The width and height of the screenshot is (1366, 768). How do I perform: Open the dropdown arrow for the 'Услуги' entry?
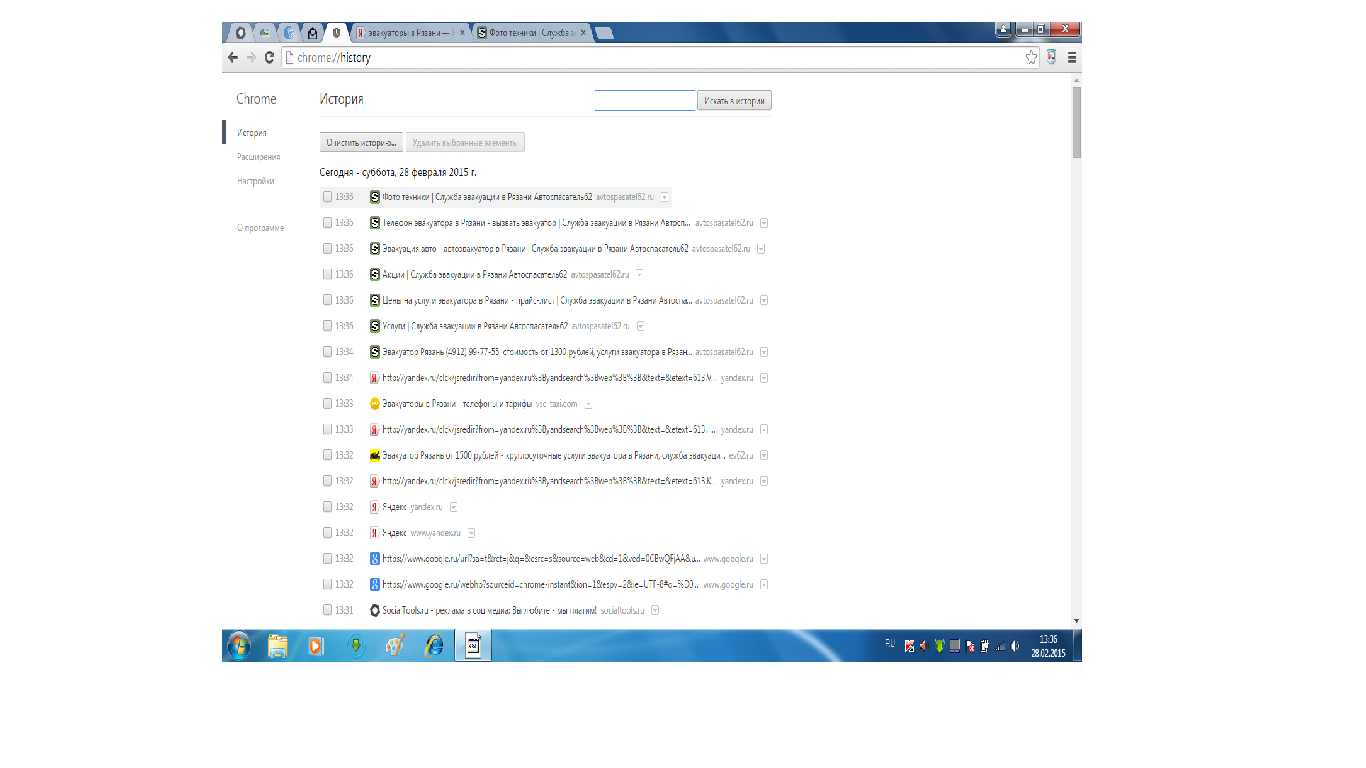click(641, 326)
